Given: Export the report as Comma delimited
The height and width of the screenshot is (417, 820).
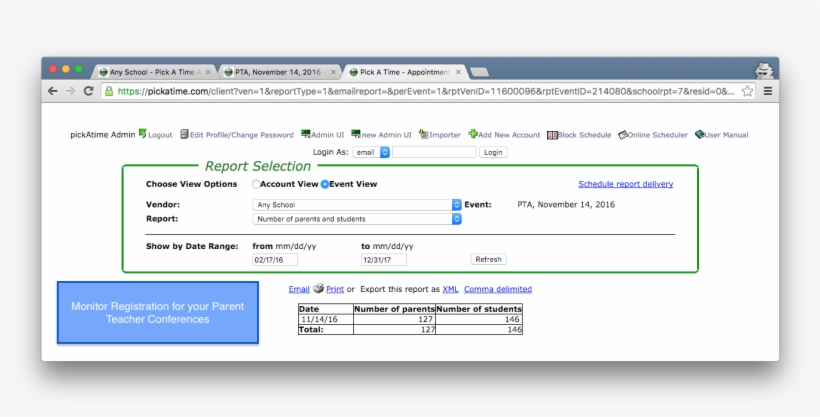Looking at the screenshot, I should [x=498, y=289].
